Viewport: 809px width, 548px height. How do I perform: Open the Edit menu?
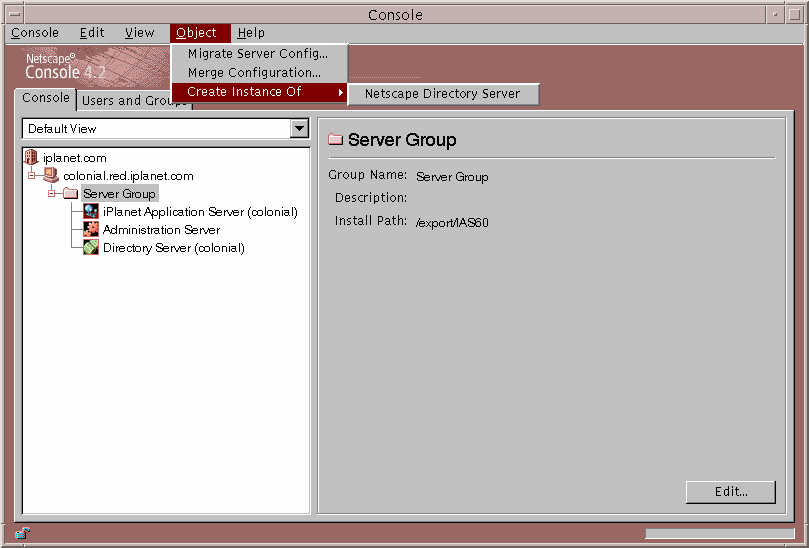coord(92,33)
